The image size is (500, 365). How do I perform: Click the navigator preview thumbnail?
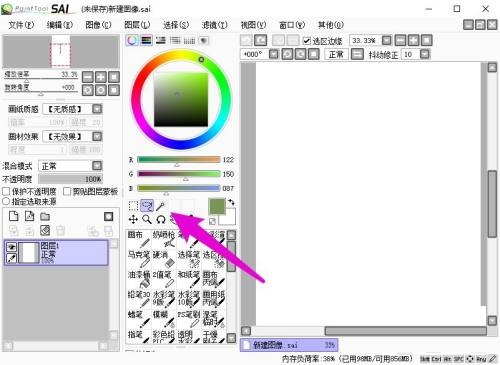61,51
